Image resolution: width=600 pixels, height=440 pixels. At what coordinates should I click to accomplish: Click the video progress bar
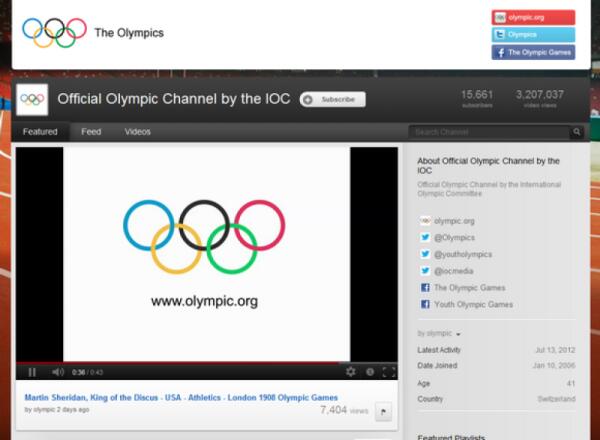click(200, 362)
